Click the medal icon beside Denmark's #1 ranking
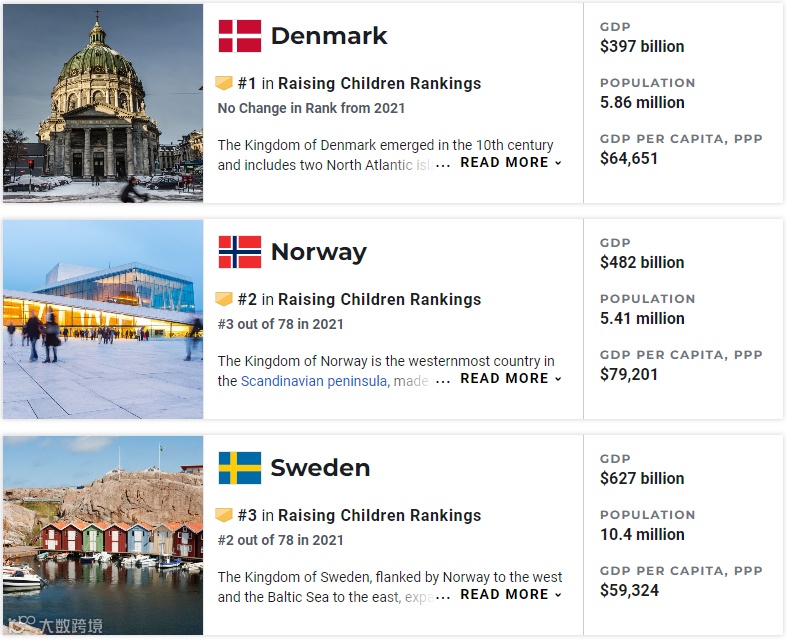The image size is (787, 641). [225, 84]
